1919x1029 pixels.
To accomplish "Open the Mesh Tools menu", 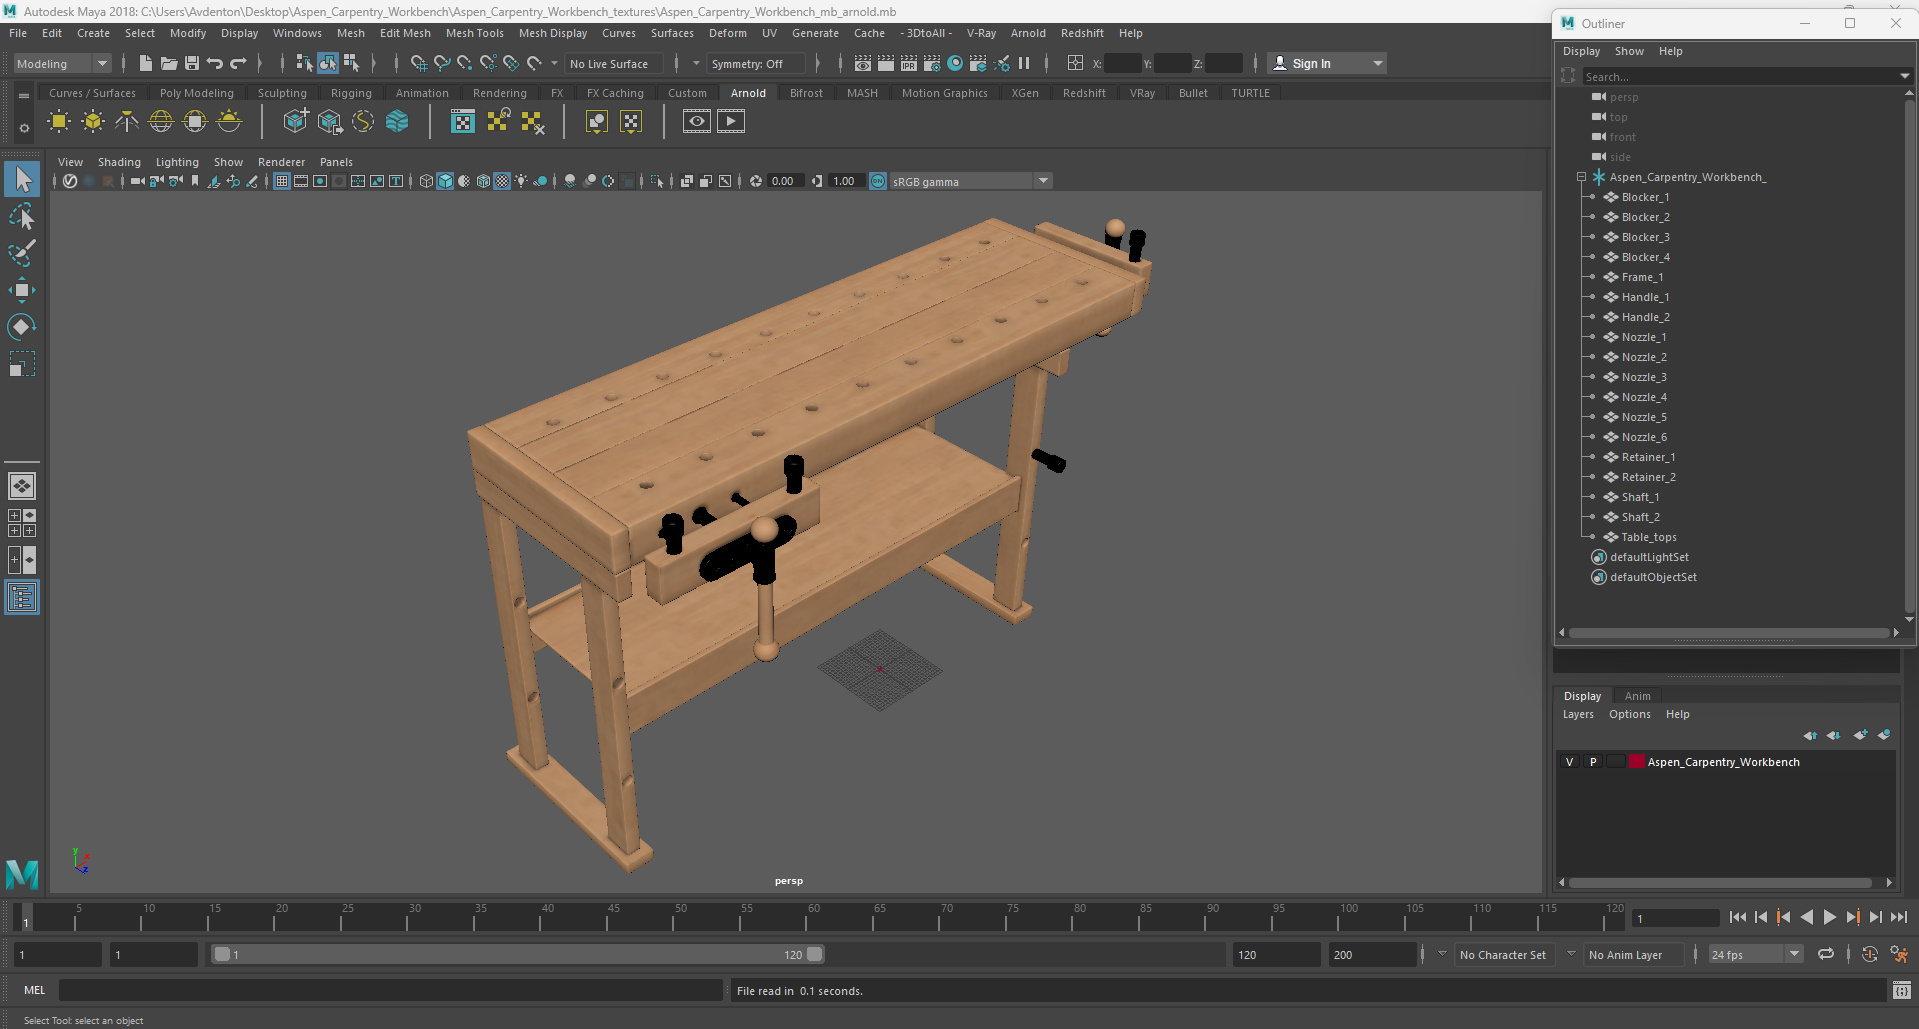I will coord(474,33).
